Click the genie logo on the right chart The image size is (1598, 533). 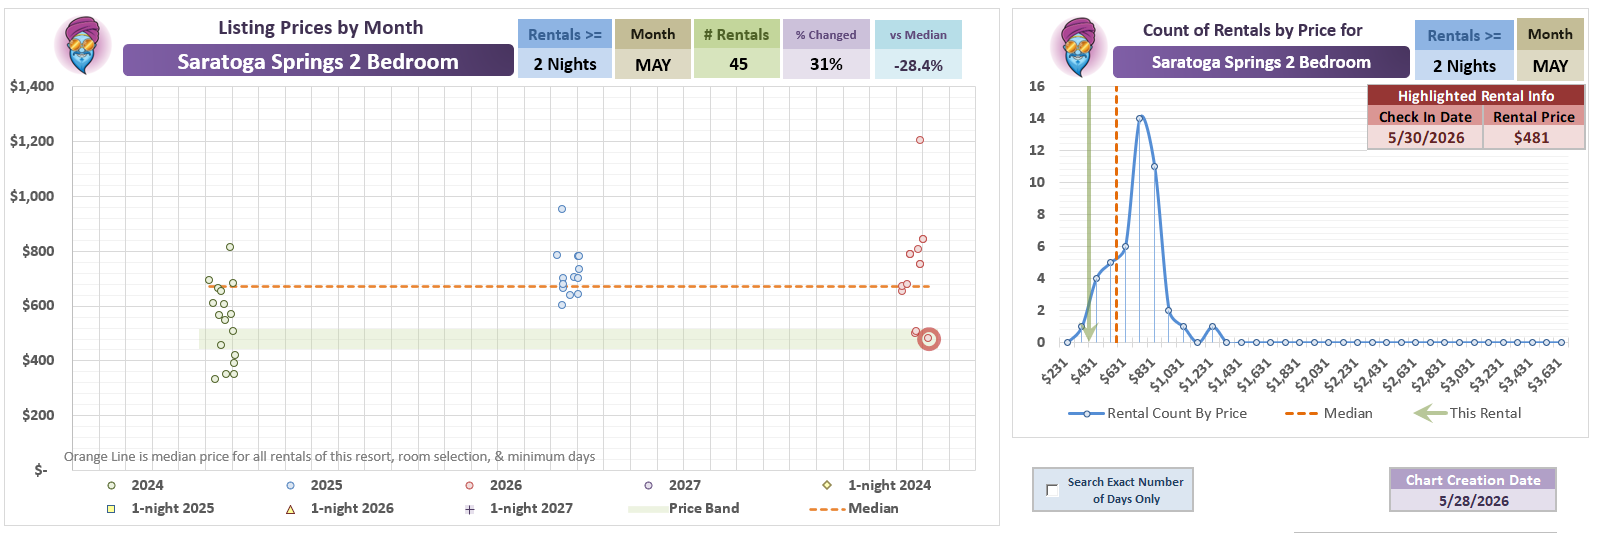click(1078, 47)
